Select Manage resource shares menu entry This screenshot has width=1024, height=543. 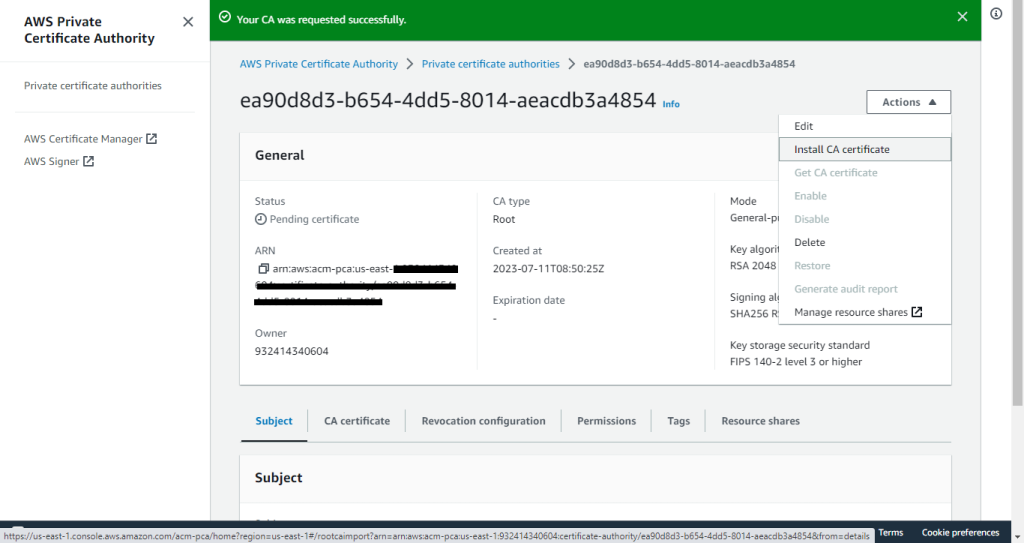(x=865, y=312)
